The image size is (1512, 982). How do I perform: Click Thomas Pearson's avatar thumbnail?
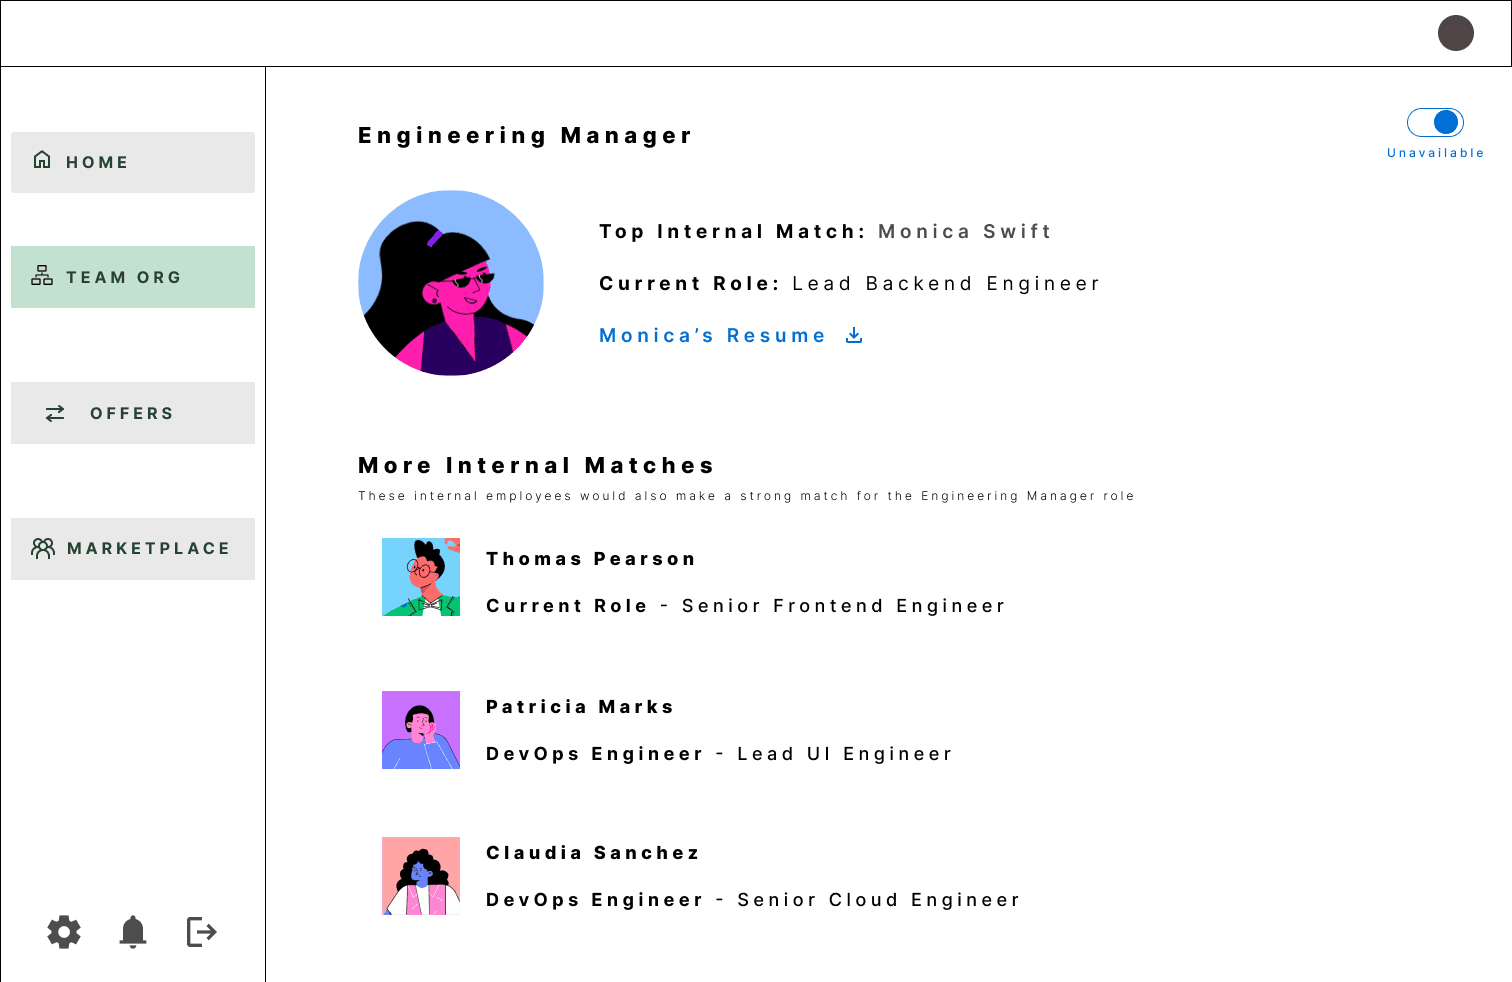(421, 577)
